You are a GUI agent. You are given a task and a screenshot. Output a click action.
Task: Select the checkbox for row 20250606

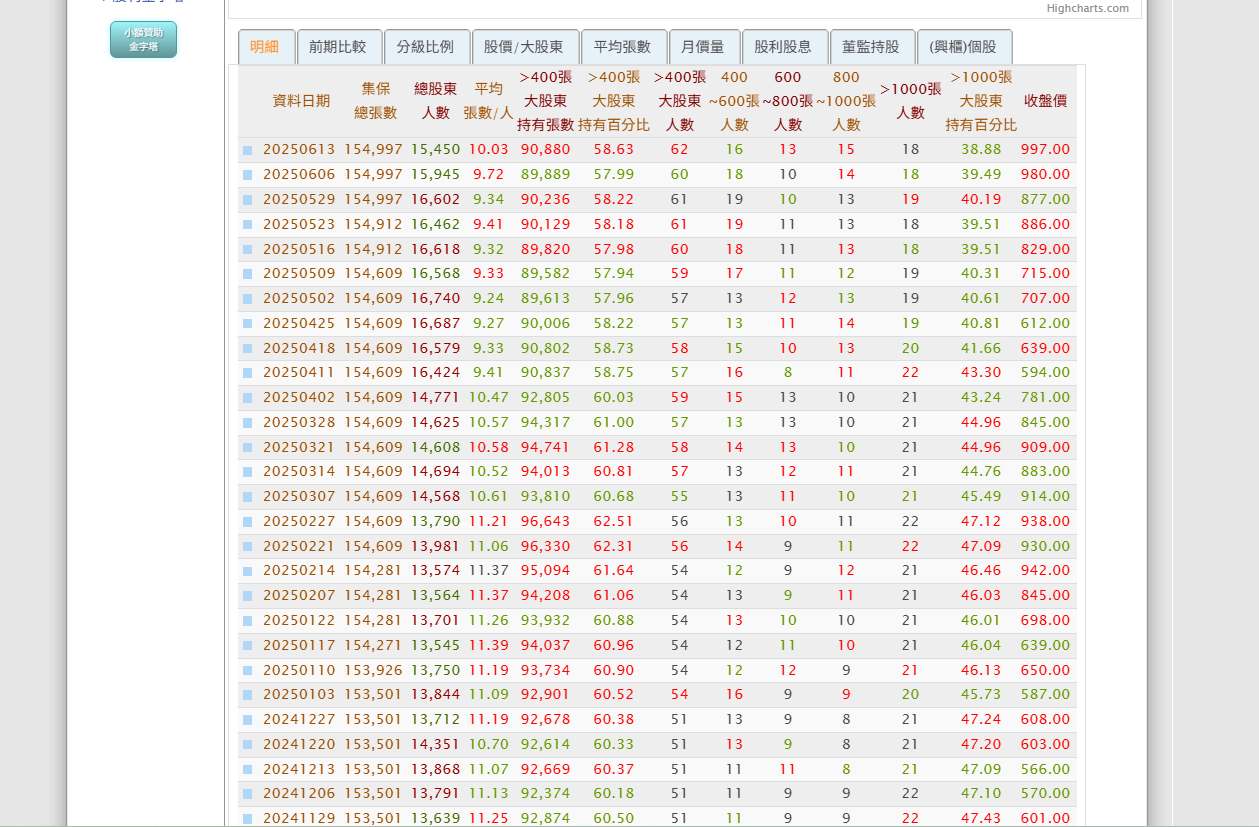tap(247, 174)
